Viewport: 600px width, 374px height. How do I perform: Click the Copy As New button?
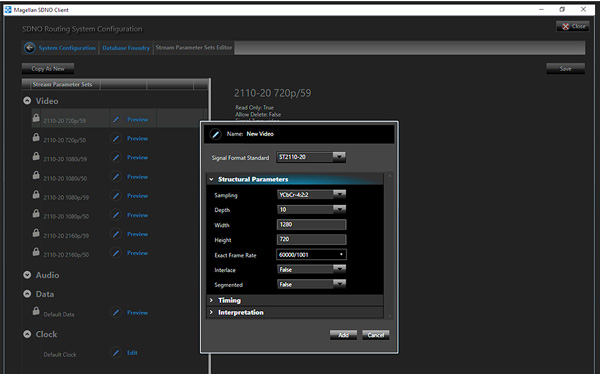[48, 69]
